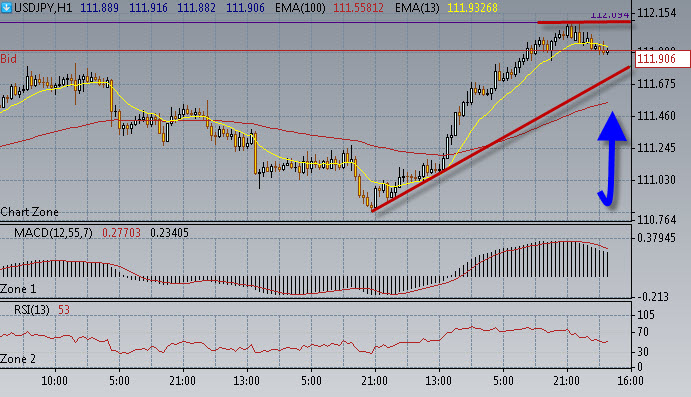Click the 111.030 price scale label
This screenshot has width=691, height=397.
click(656, 180)
